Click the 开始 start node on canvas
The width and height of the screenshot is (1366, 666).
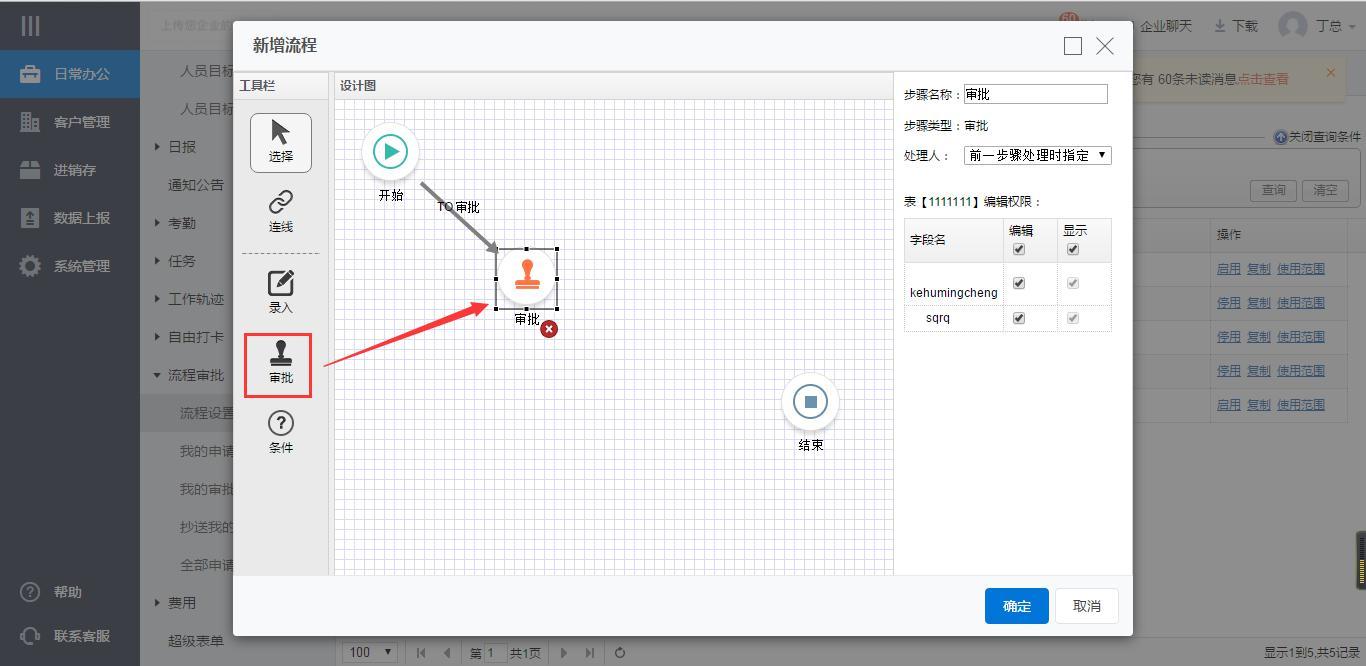click(390, 152)
